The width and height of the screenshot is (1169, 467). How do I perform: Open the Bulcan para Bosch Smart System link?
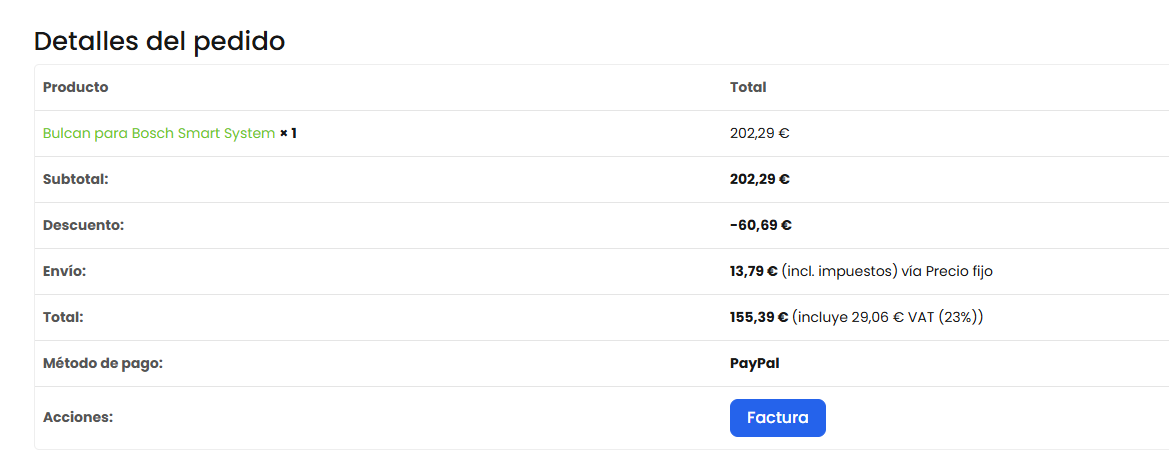159,134
